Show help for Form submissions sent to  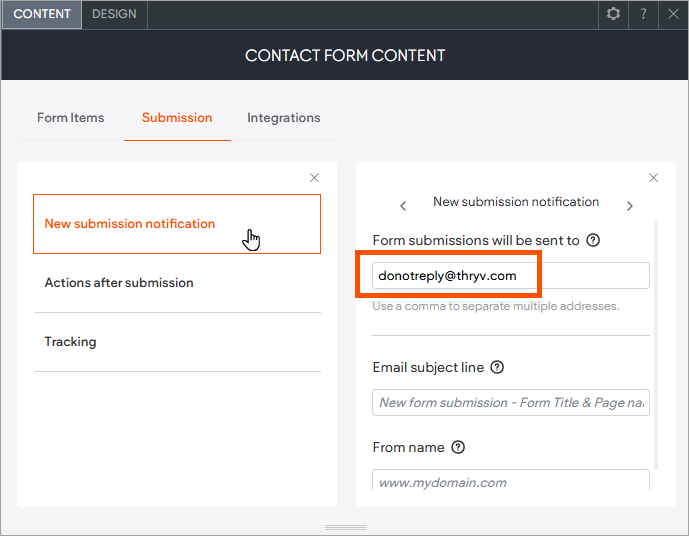[x=593, y=240]
